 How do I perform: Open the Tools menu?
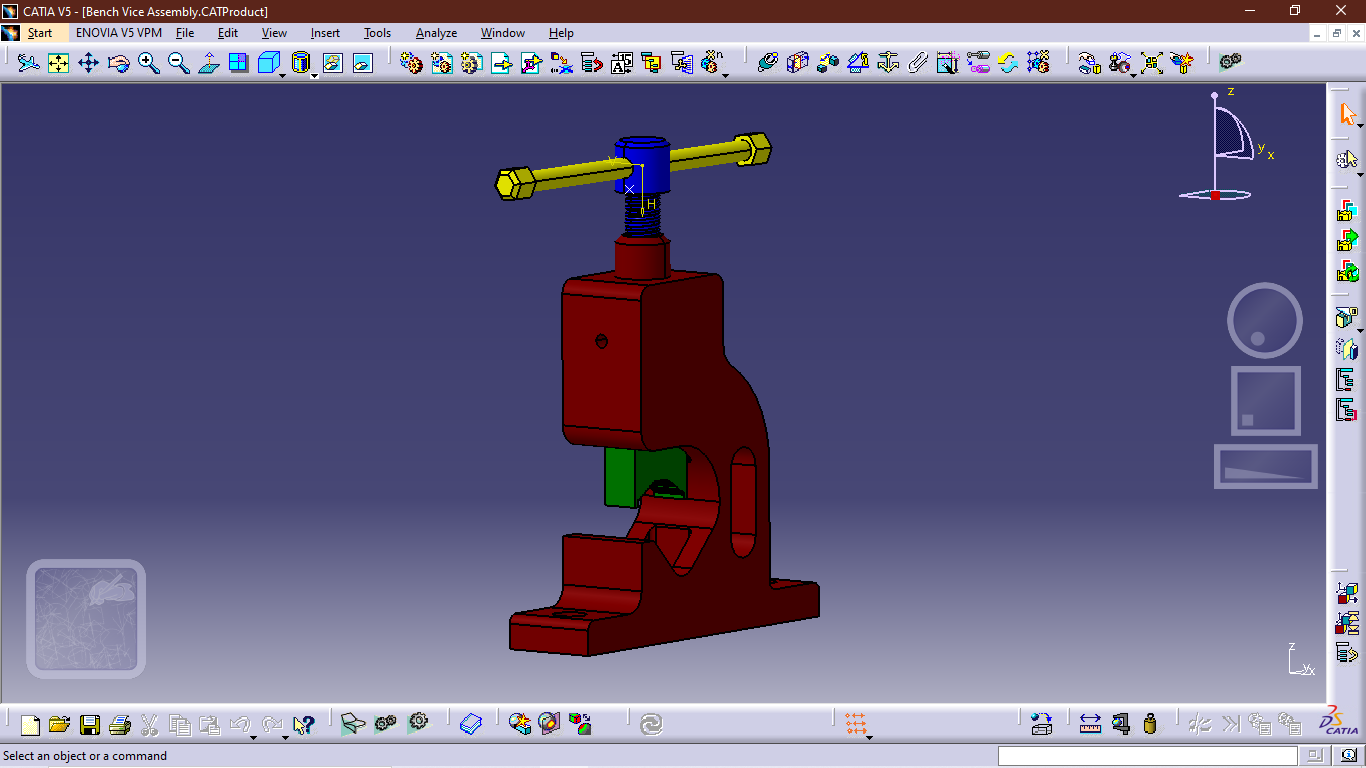click(377, 33)
